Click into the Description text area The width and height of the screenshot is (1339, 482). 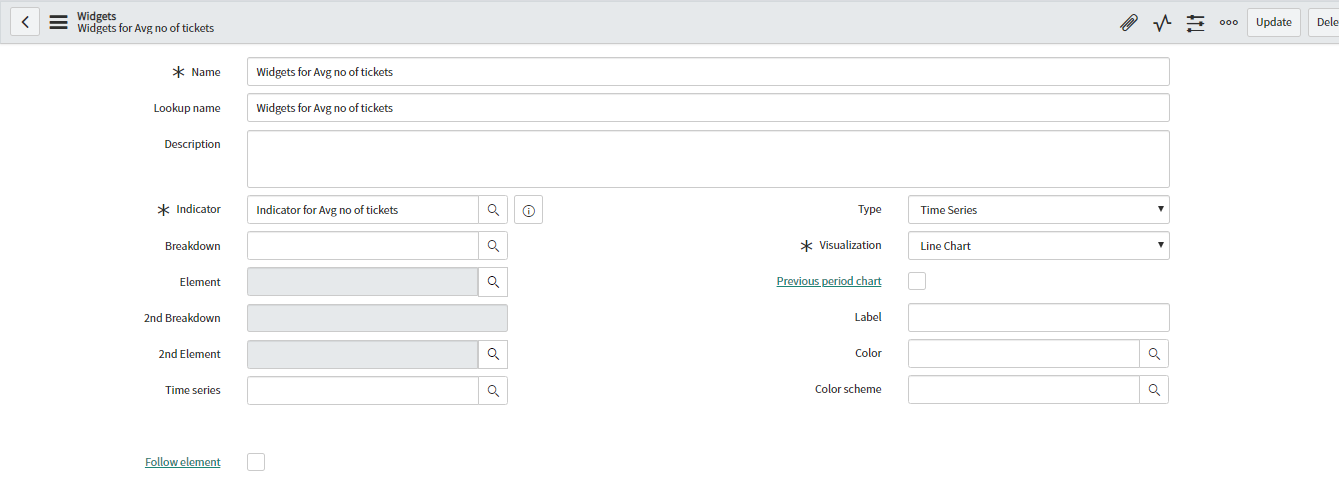708,159
